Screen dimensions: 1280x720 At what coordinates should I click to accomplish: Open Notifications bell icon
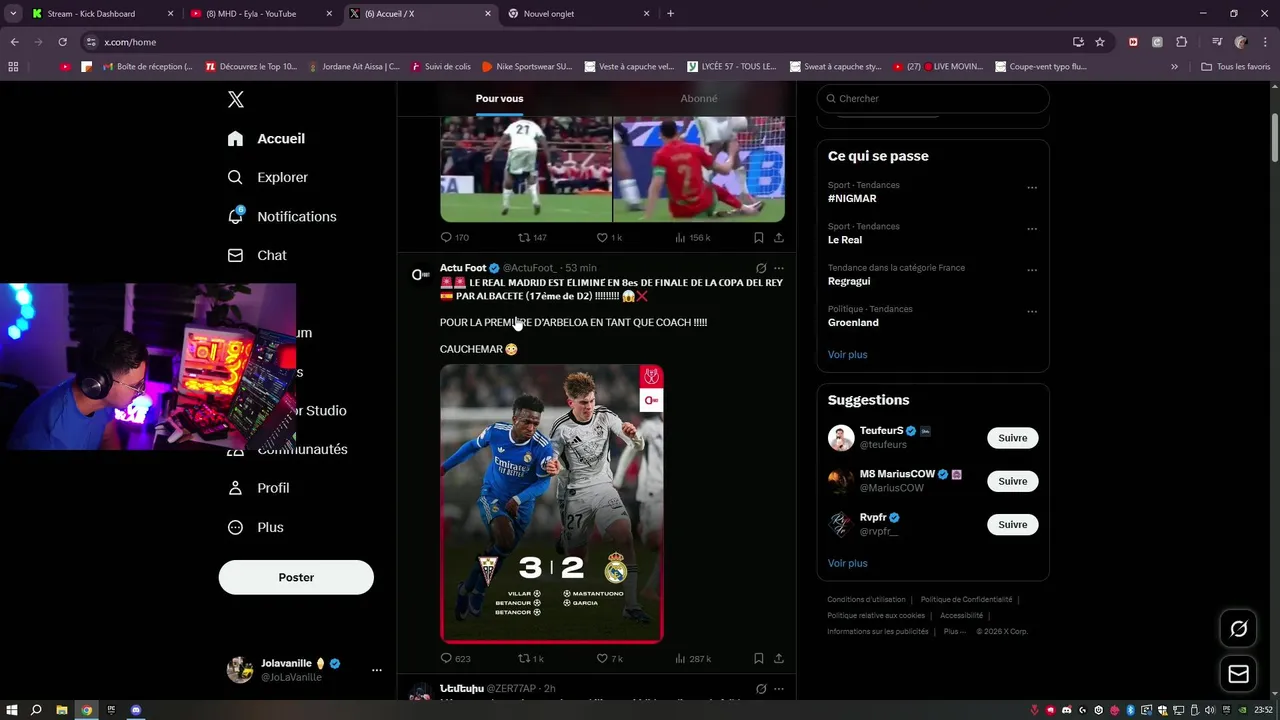coord(235,216)
